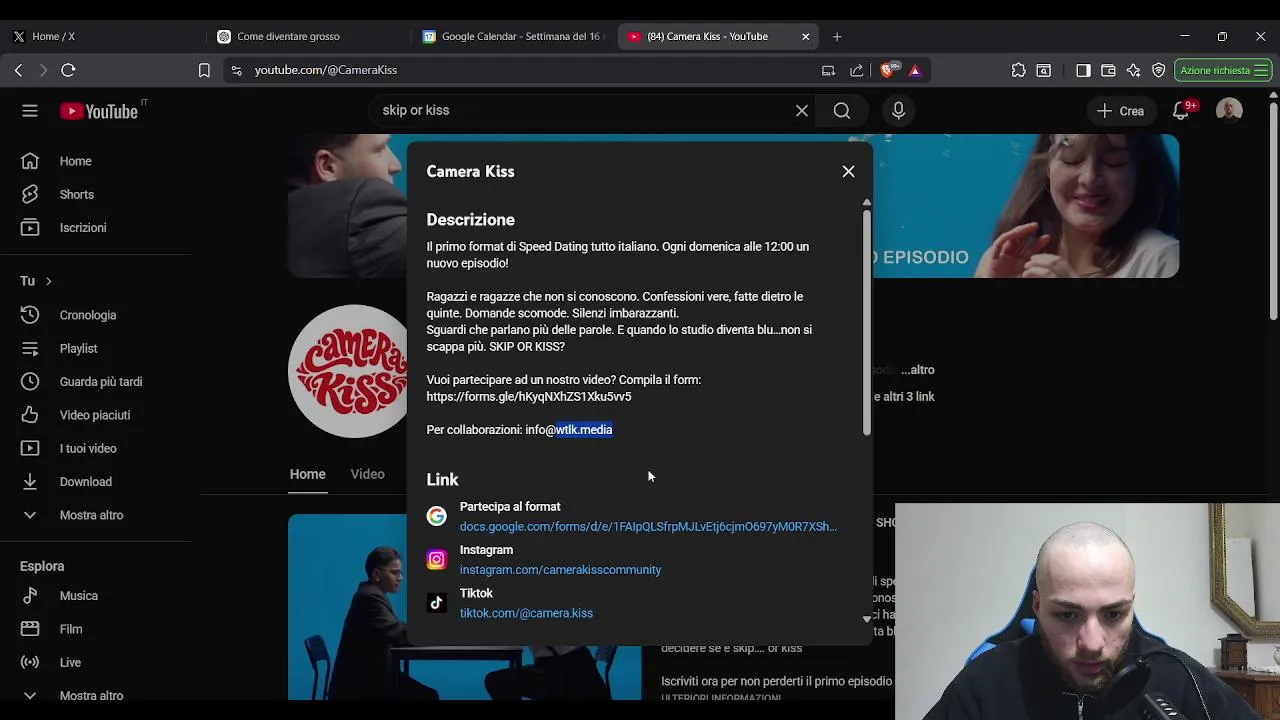The height and width of the screenshot is (720, 1280).
Task: Click the forms.gle link in description
Action: (x=529, y=396)
